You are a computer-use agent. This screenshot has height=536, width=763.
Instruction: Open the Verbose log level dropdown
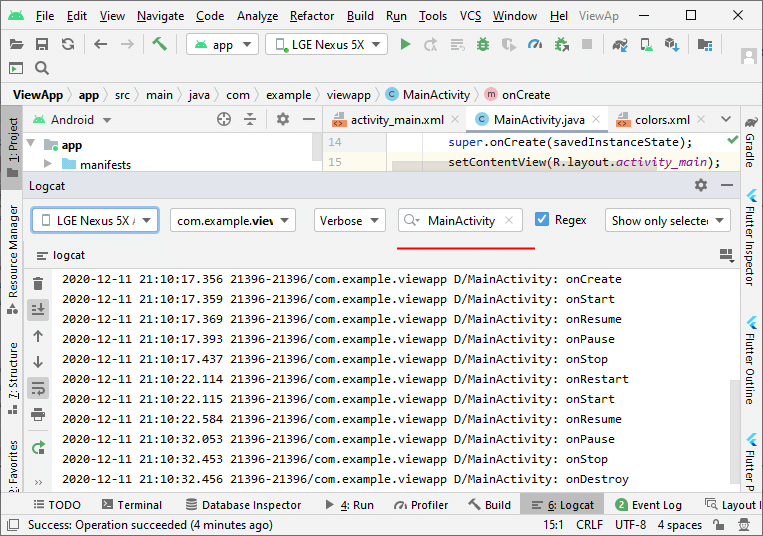350,220
